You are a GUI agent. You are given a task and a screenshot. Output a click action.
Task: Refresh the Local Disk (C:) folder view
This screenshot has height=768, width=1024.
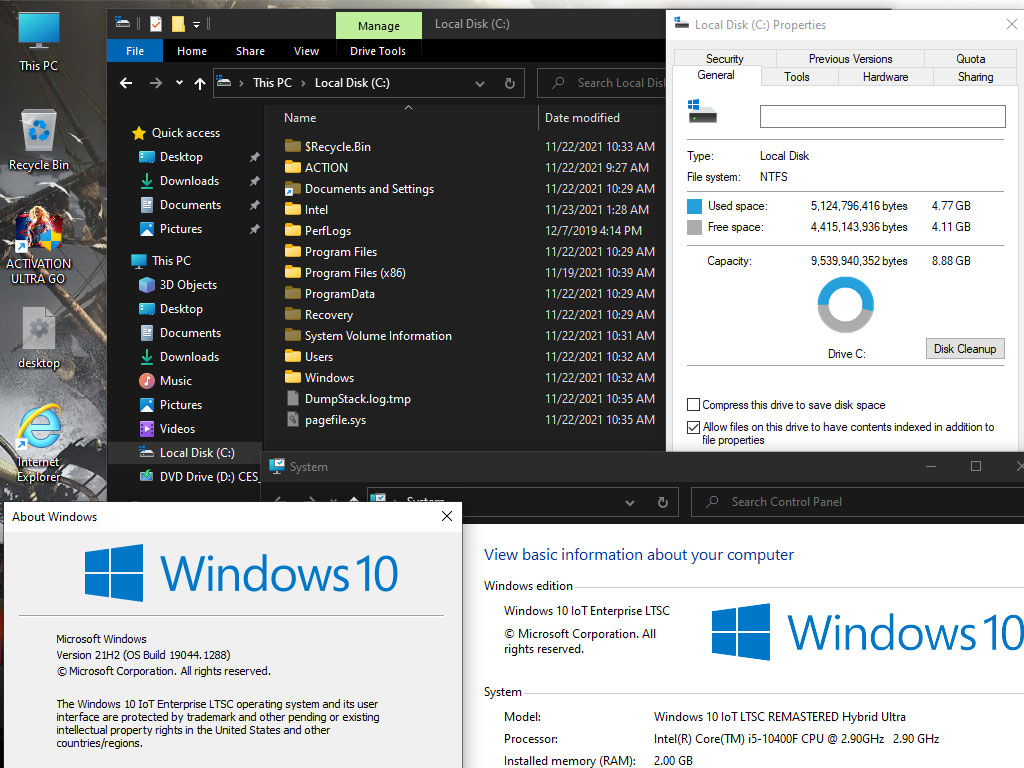[x=510, y=83]
